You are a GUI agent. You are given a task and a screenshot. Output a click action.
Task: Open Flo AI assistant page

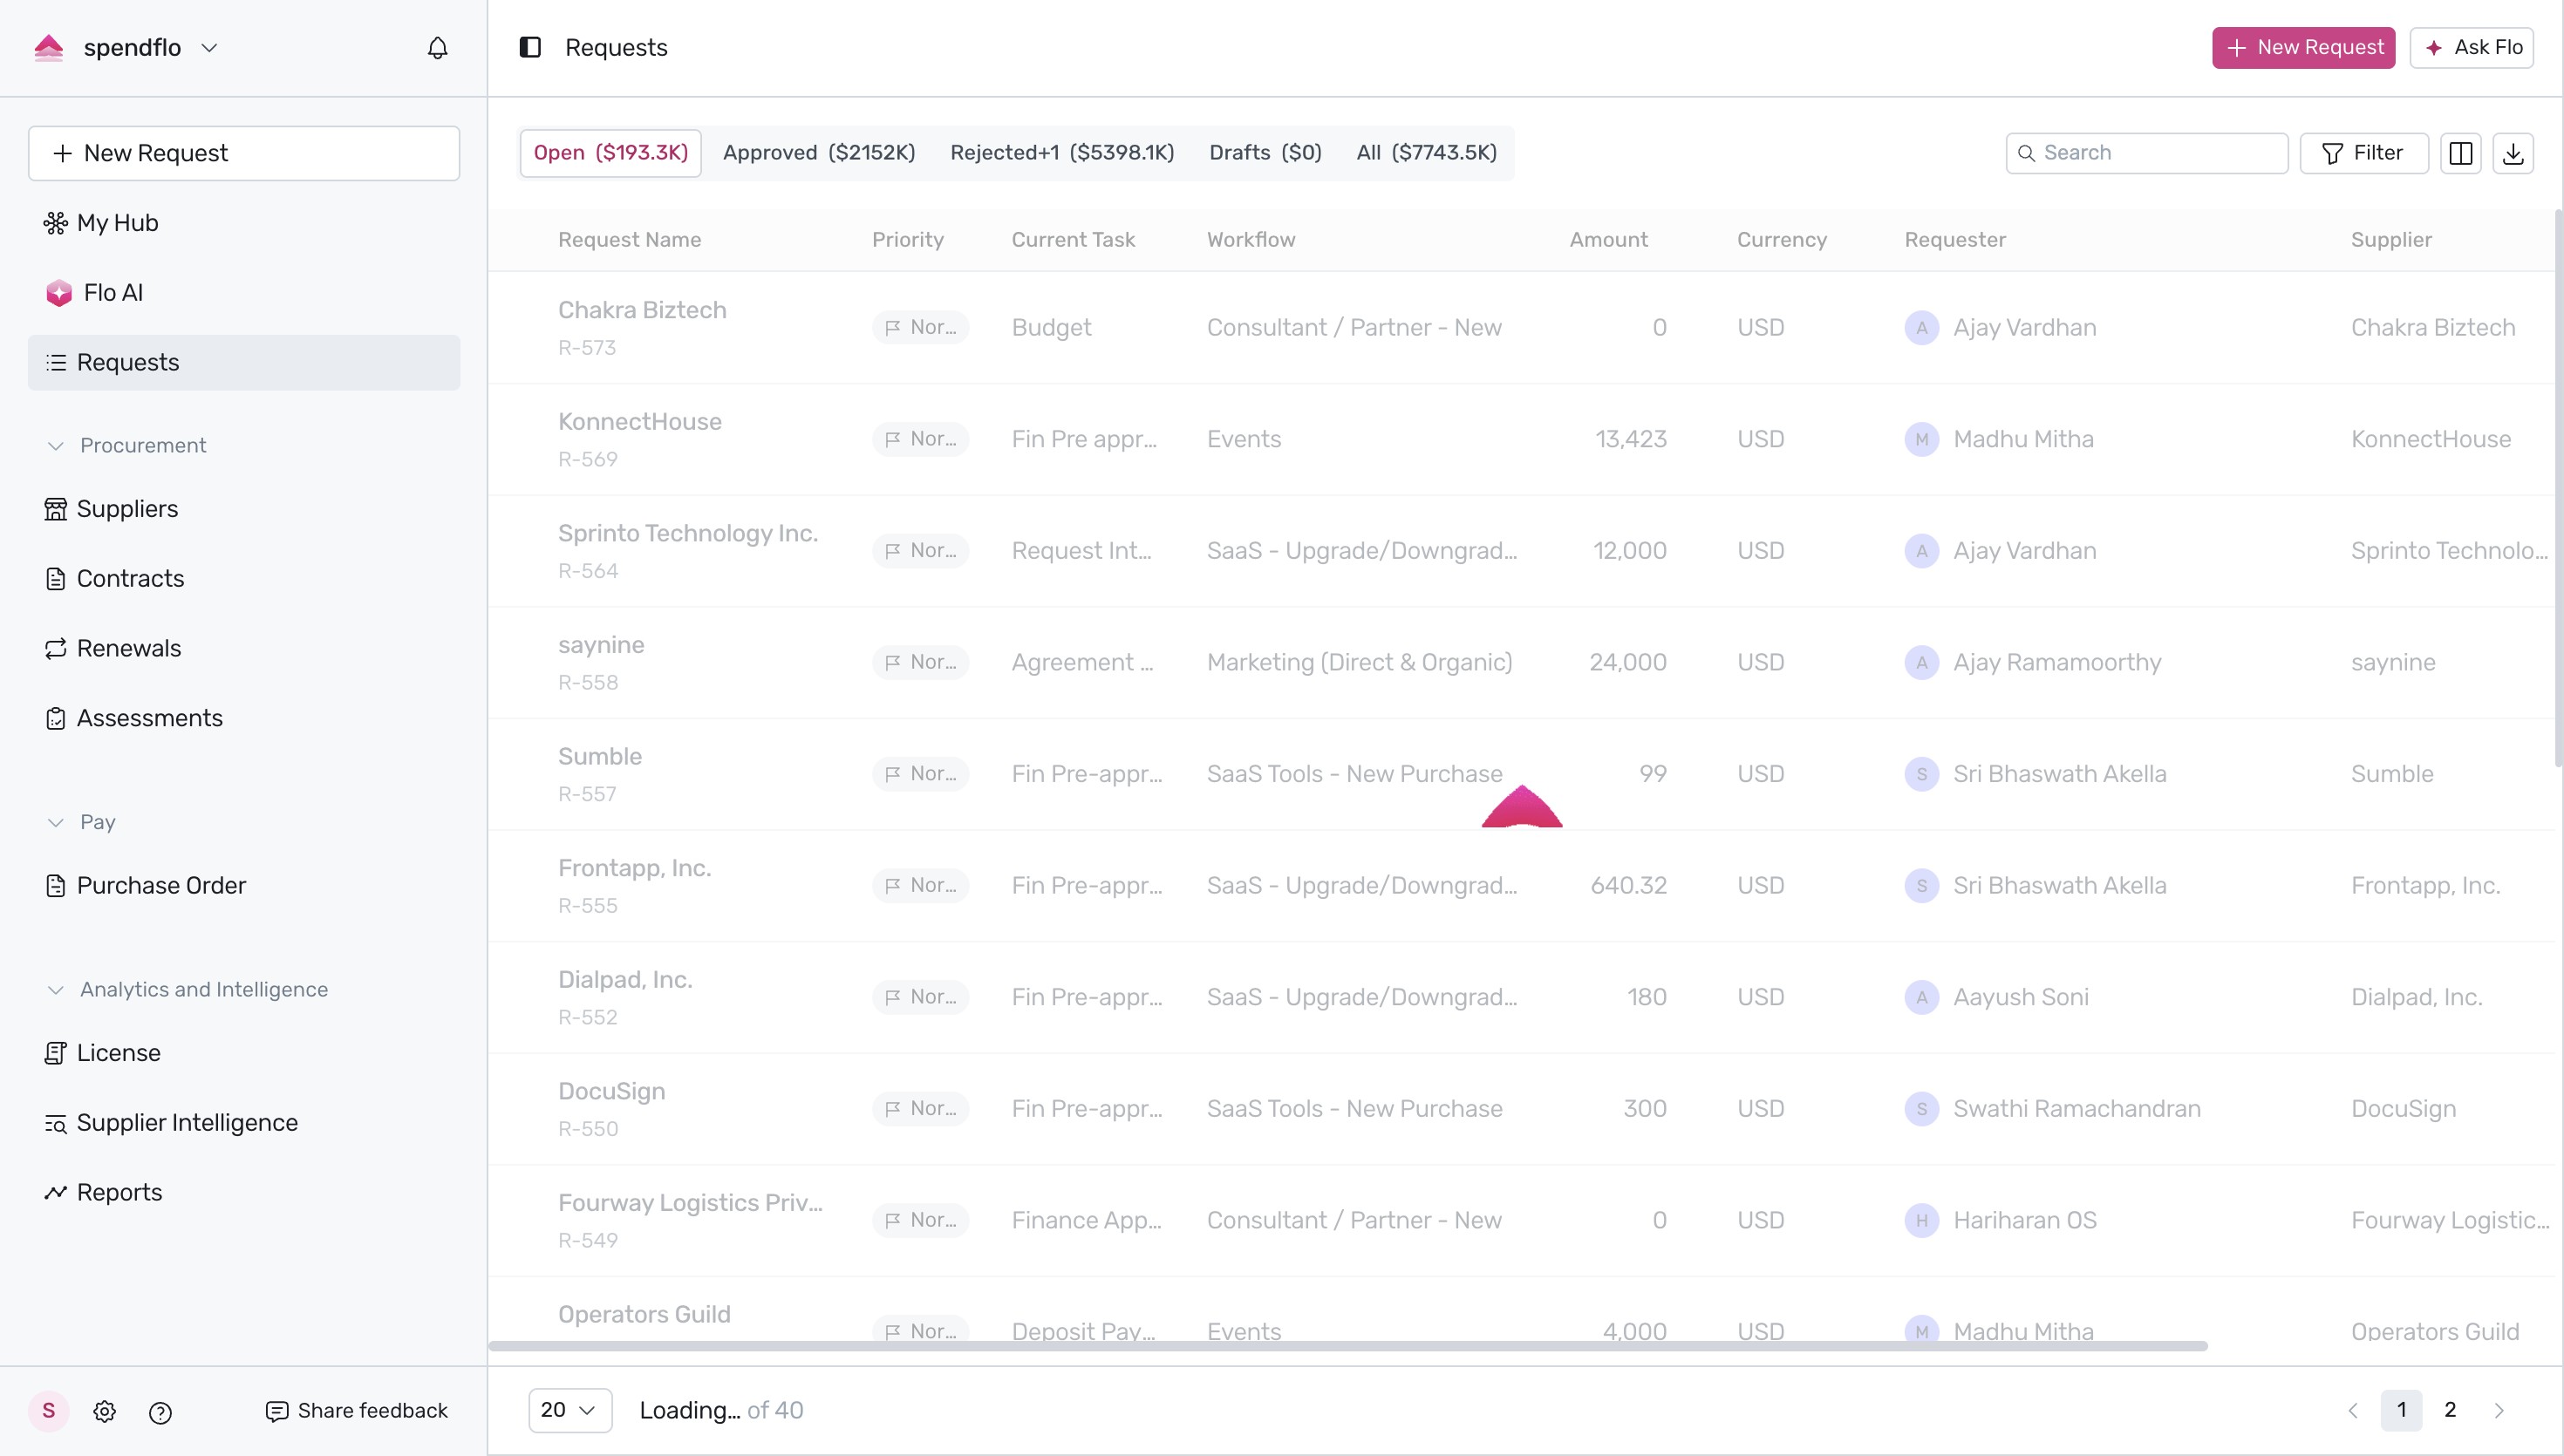click(x=244, y=292)
